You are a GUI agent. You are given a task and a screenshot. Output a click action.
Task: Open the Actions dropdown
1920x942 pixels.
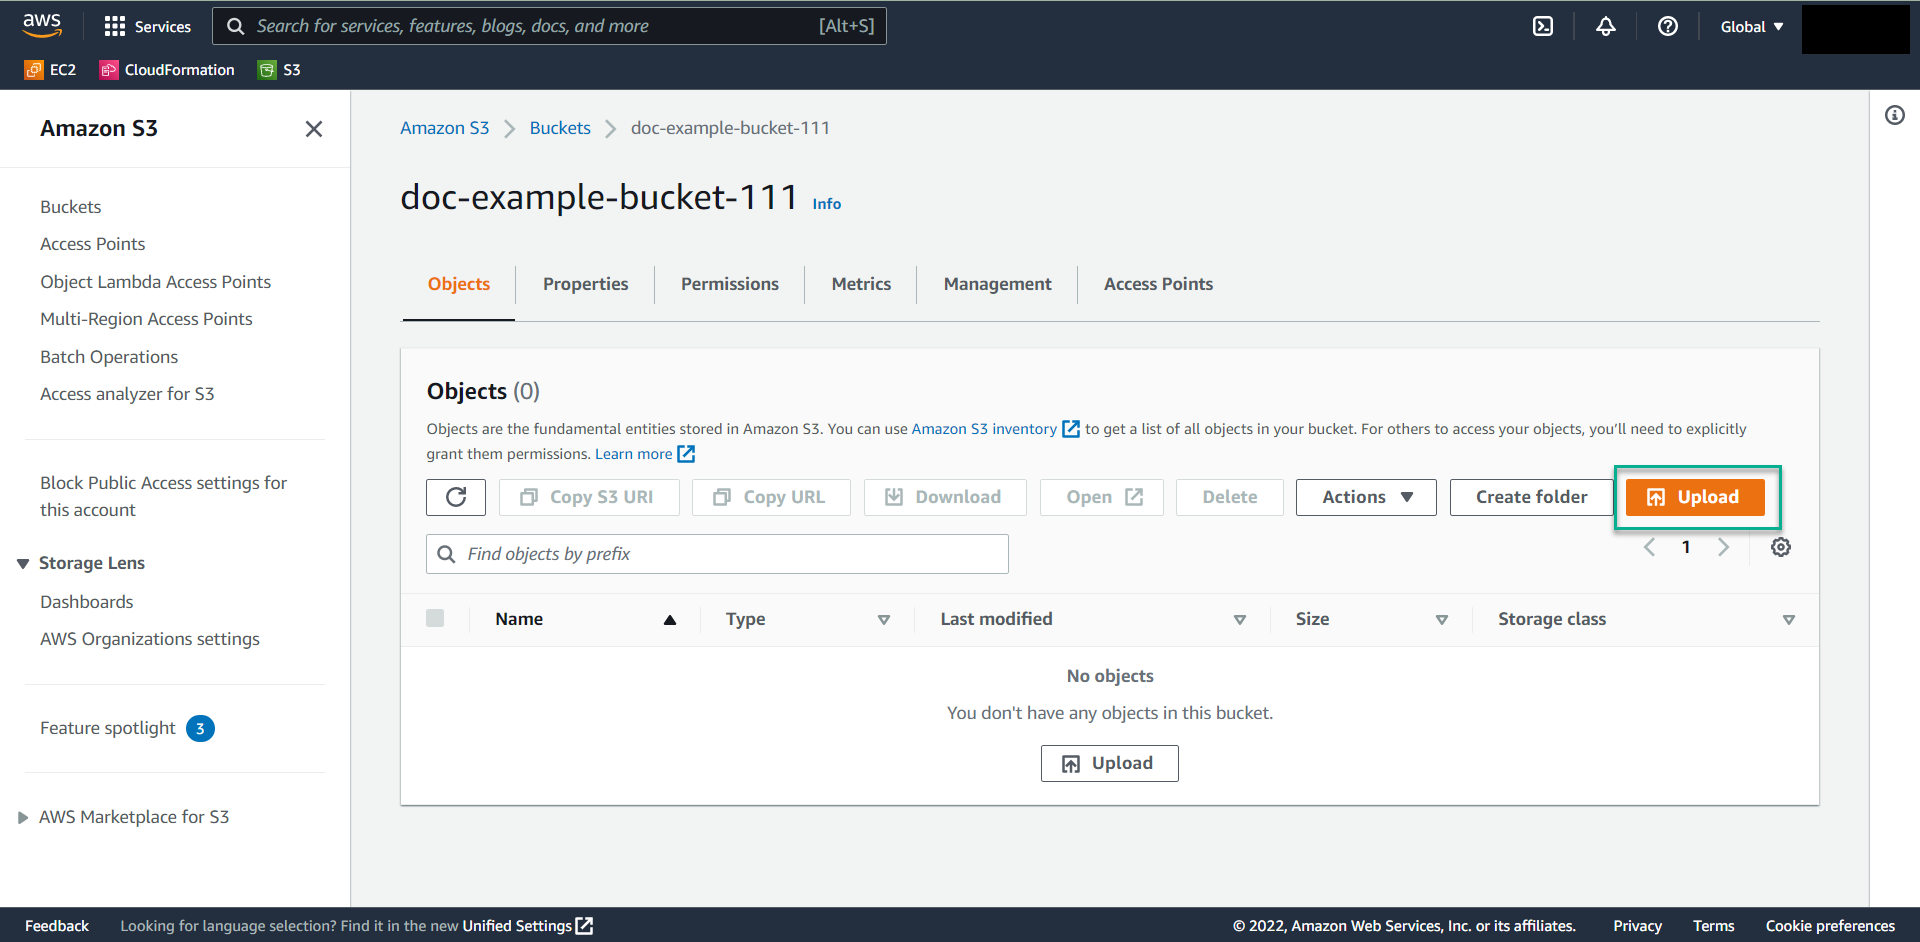(1365, 497)
